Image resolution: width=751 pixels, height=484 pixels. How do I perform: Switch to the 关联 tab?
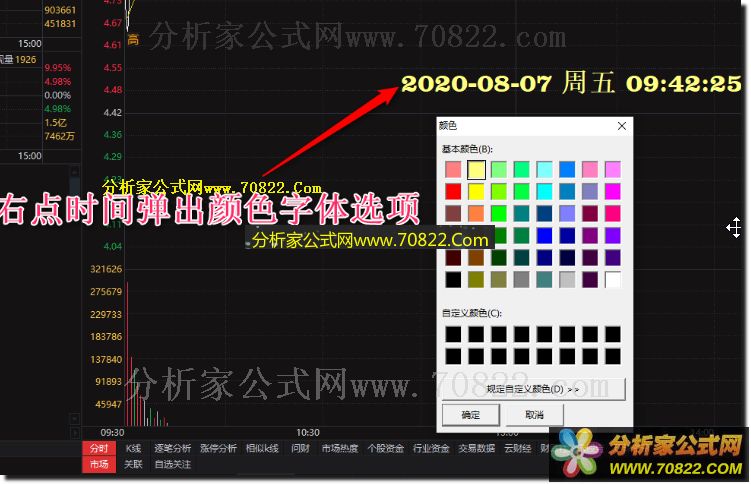(x=133, y=464)
